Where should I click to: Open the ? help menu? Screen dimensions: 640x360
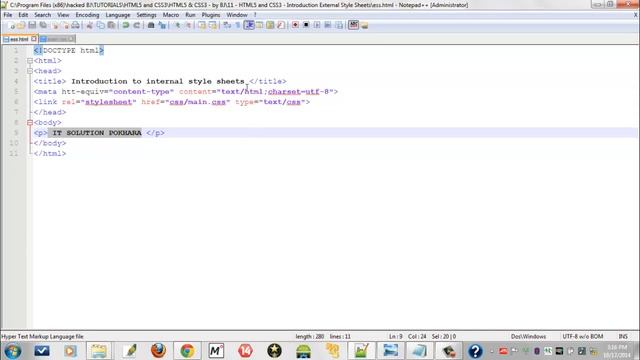coord(255,15)
